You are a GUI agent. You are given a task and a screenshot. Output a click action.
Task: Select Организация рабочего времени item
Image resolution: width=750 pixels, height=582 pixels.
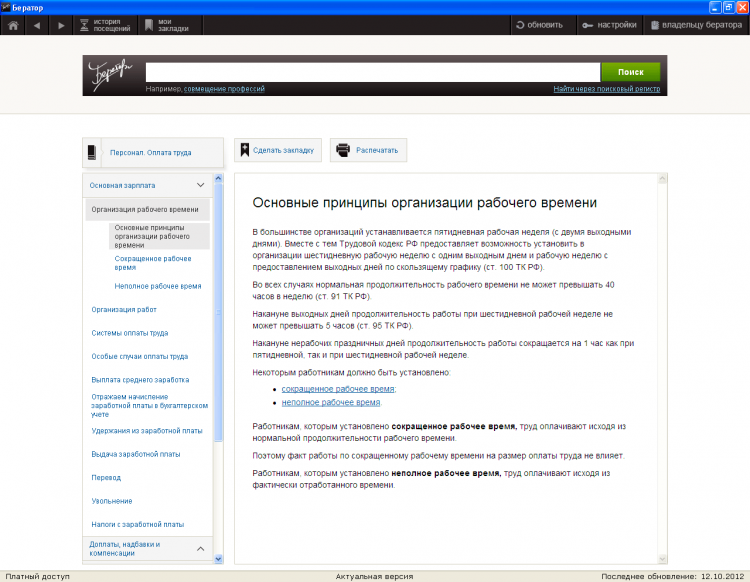coord(147,209)
